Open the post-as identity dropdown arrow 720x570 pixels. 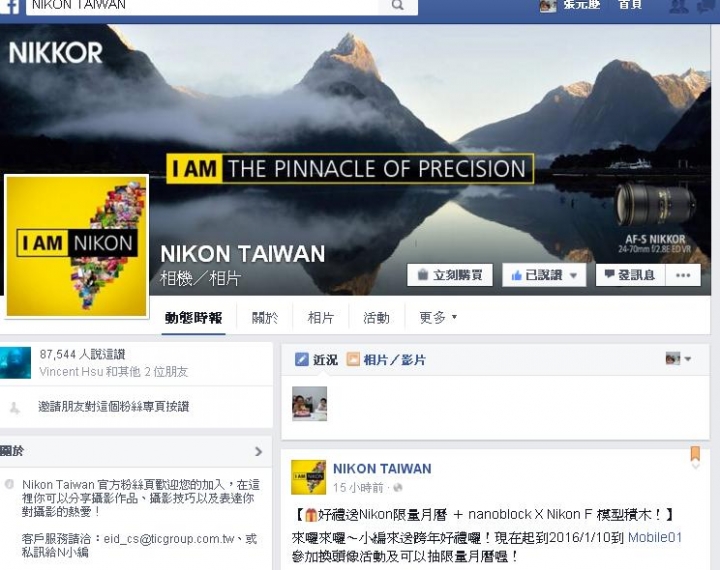pos(687,359)
